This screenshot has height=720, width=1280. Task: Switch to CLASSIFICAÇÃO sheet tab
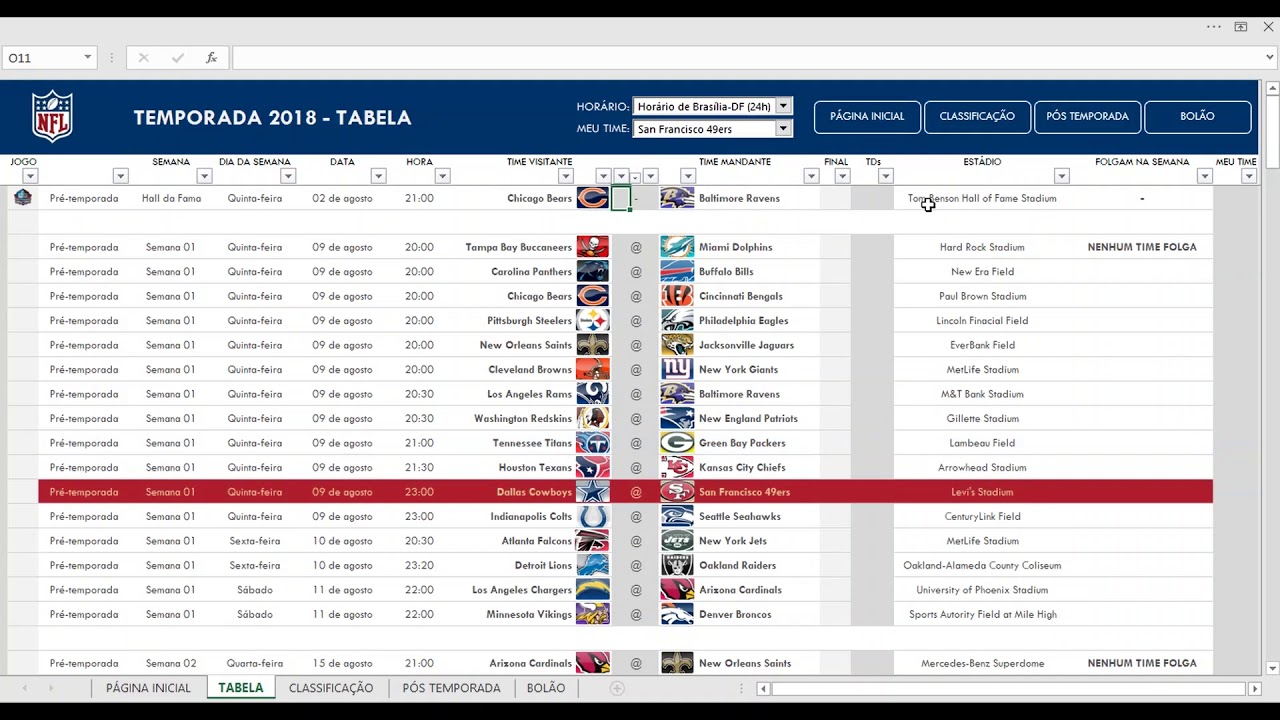[331, 688]
